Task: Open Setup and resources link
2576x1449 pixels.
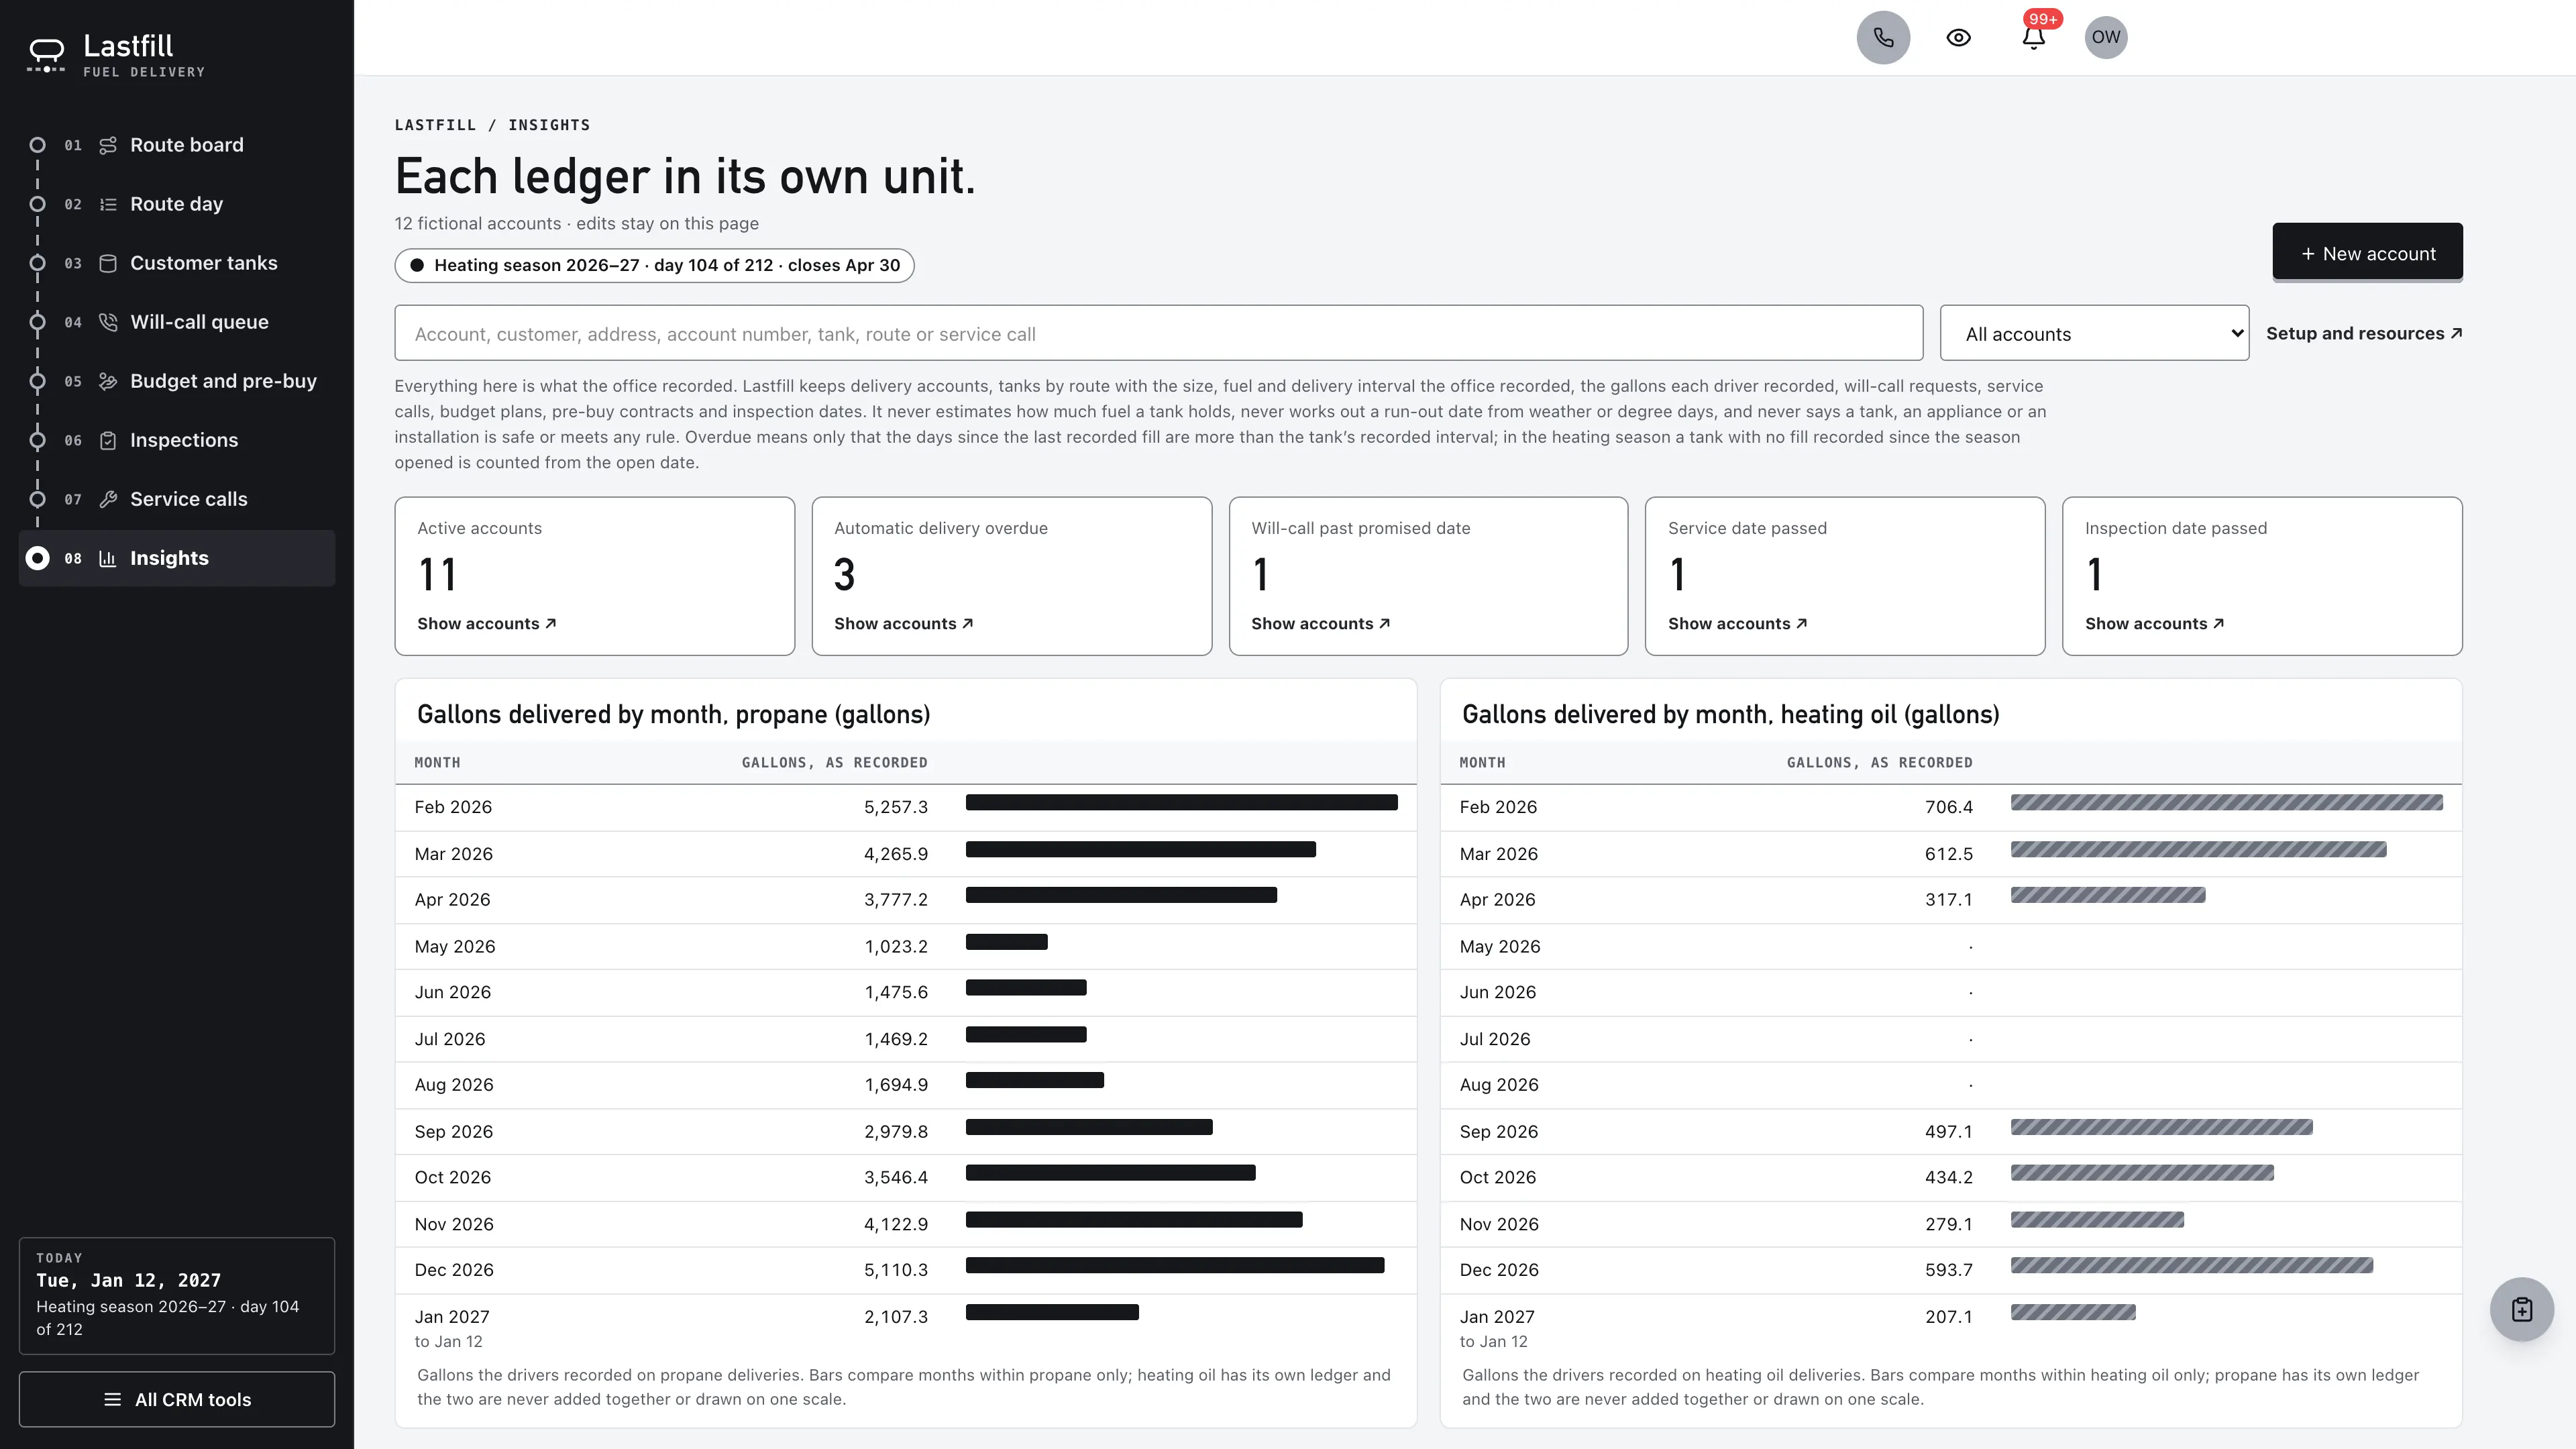Action: tap(2363, 333)
